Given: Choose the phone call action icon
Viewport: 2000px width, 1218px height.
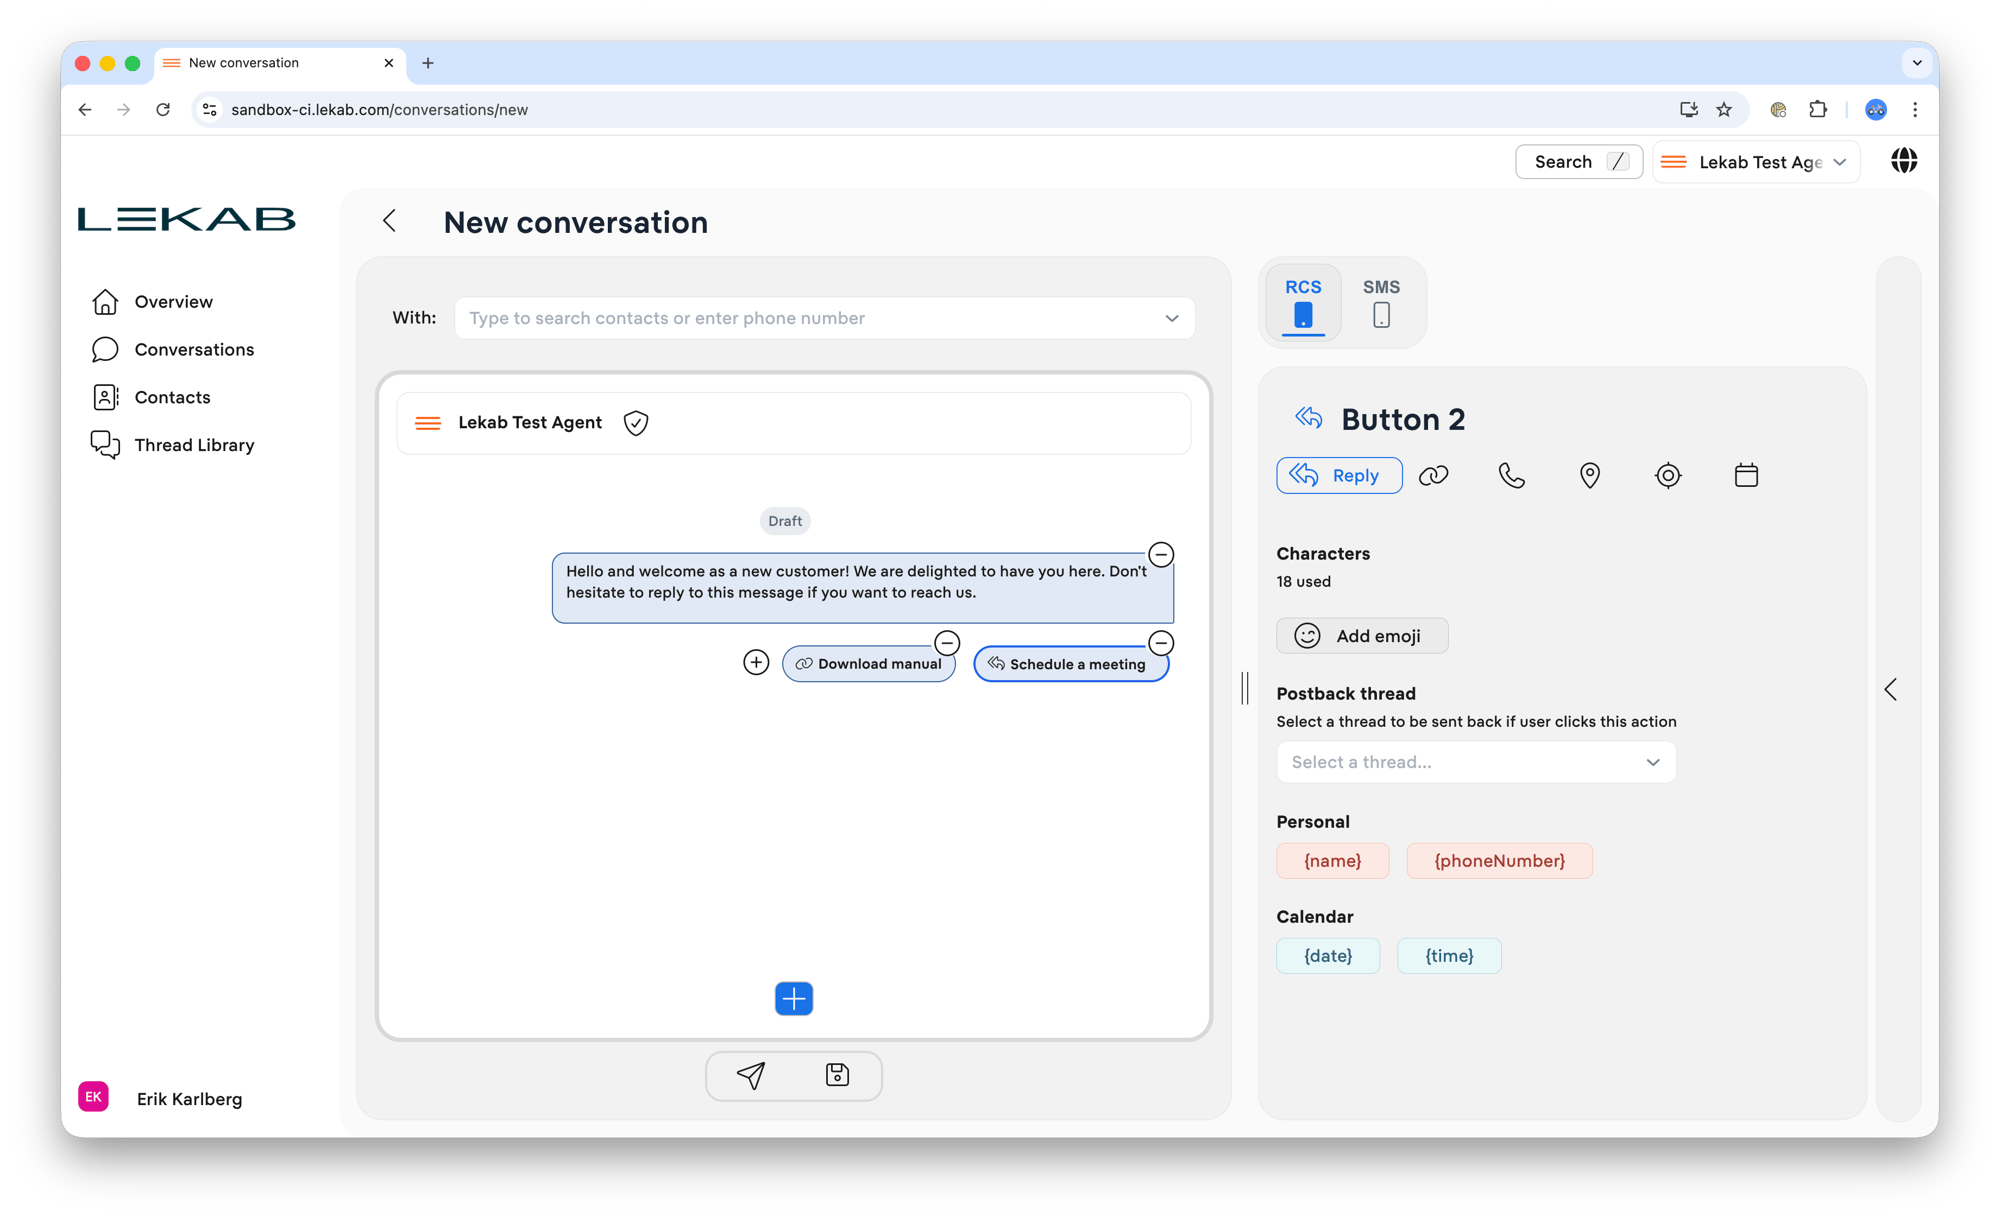Looking at the screenshot, I should click(1511, 476).
